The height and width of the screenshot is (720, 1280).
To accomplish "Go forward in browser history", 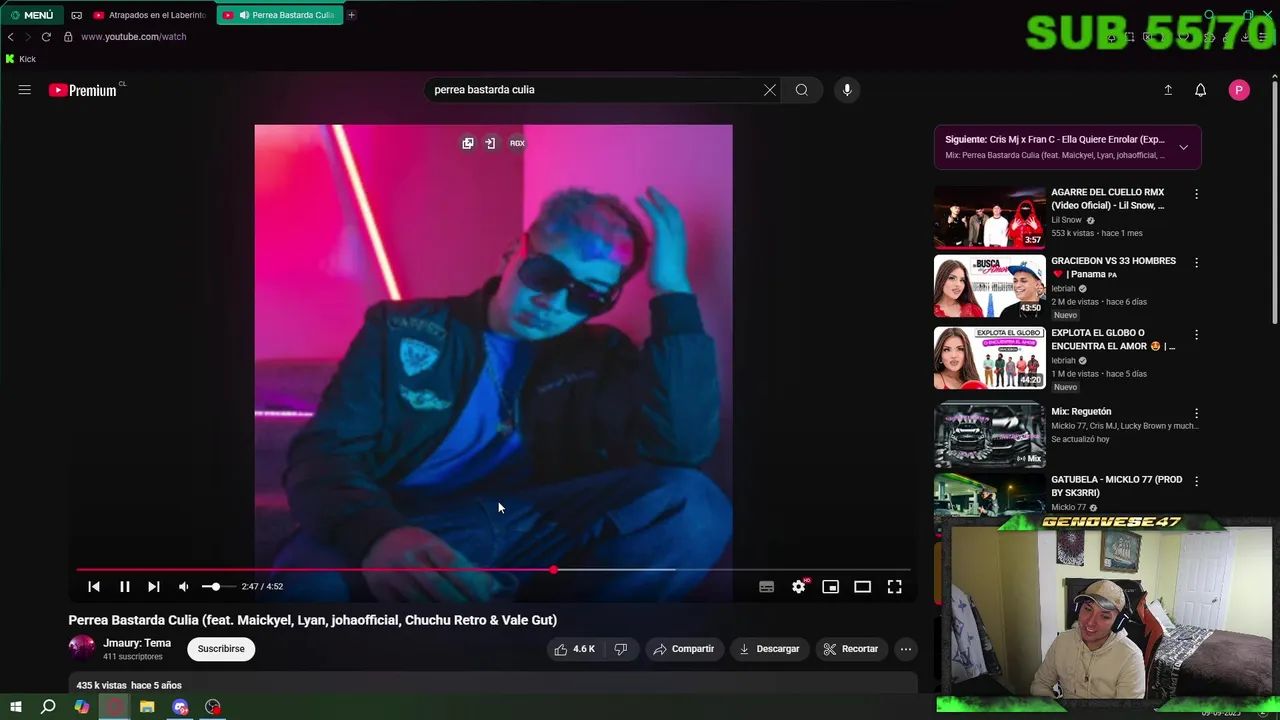I will pos(28,37).
